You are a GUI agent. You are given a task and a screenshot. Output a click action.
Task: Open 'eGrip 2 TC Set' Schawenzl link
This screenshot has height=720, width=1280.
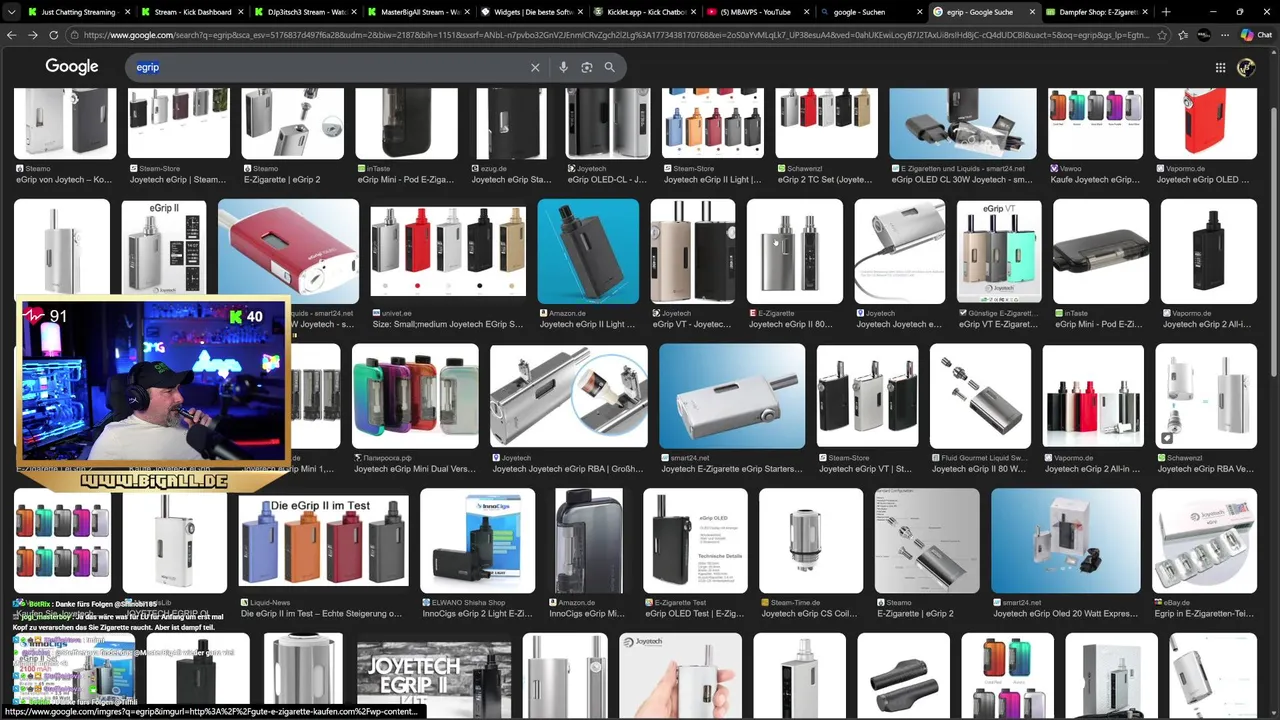pos(824,180)
